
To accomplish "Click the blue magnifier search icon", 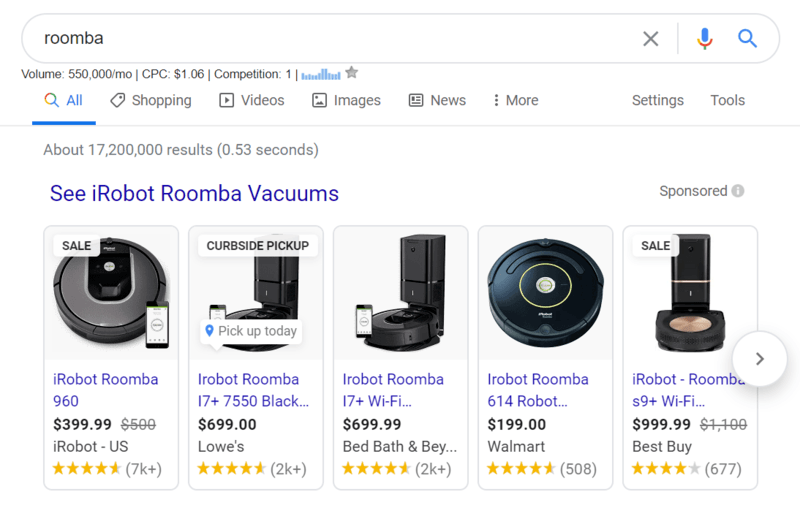I will (x=747, y=38).
